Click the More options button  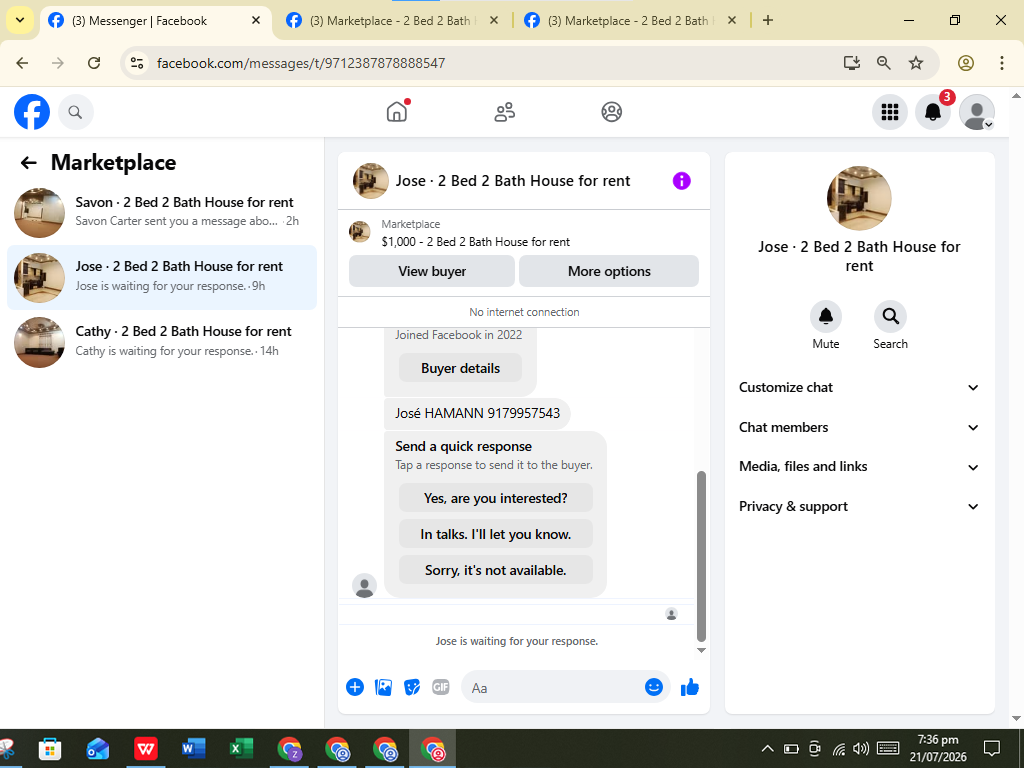pos(609,271)
